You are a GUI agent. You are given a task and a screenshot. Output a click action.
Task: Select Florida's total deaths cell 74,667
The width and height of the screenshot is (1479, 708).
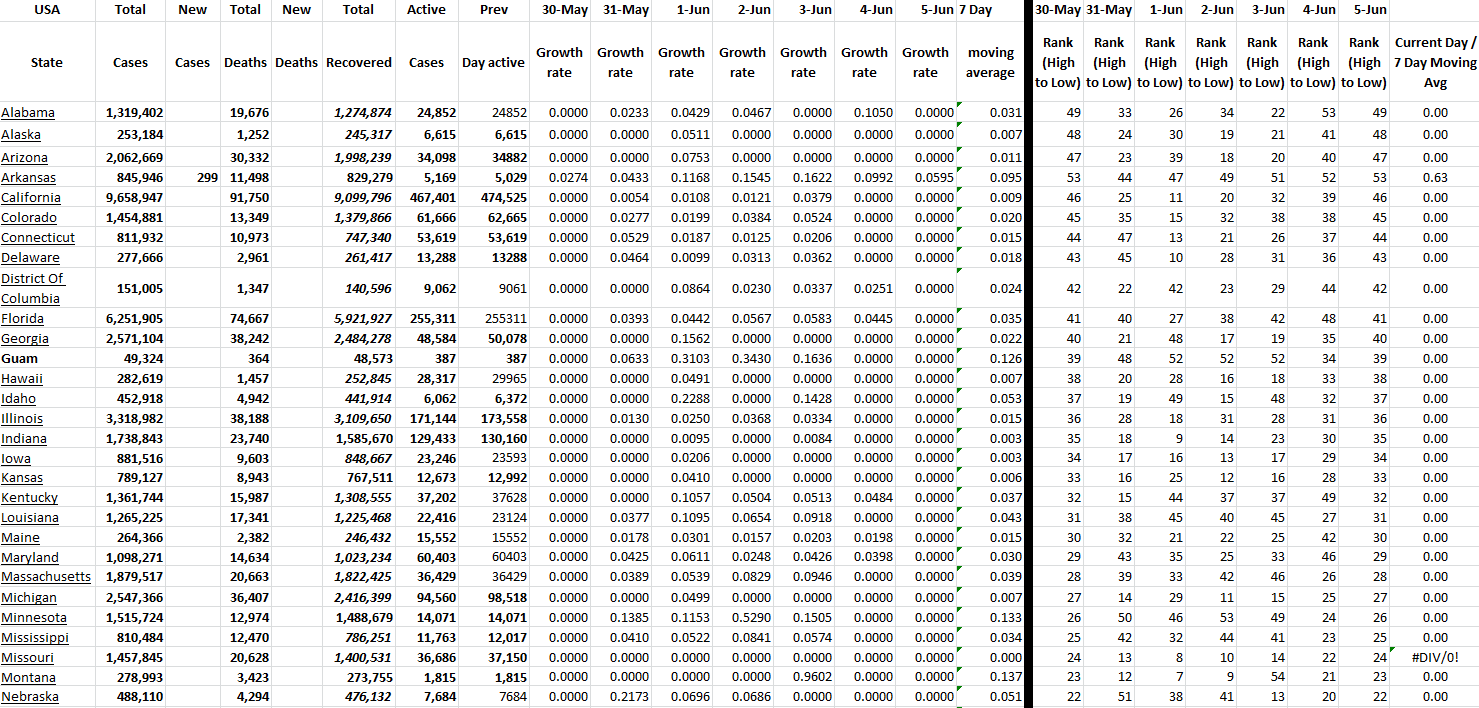tap(245, 319)
